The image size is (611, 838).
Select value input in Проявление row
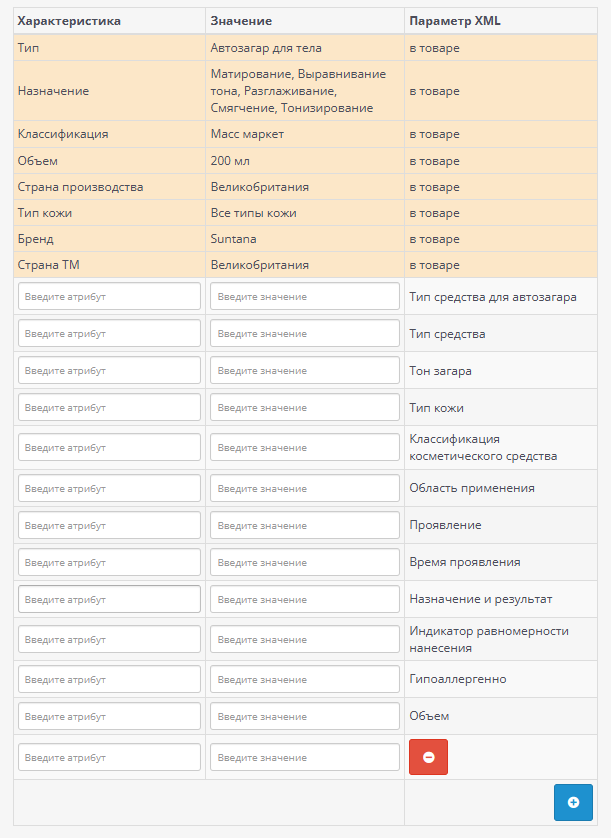coord(304,525)
